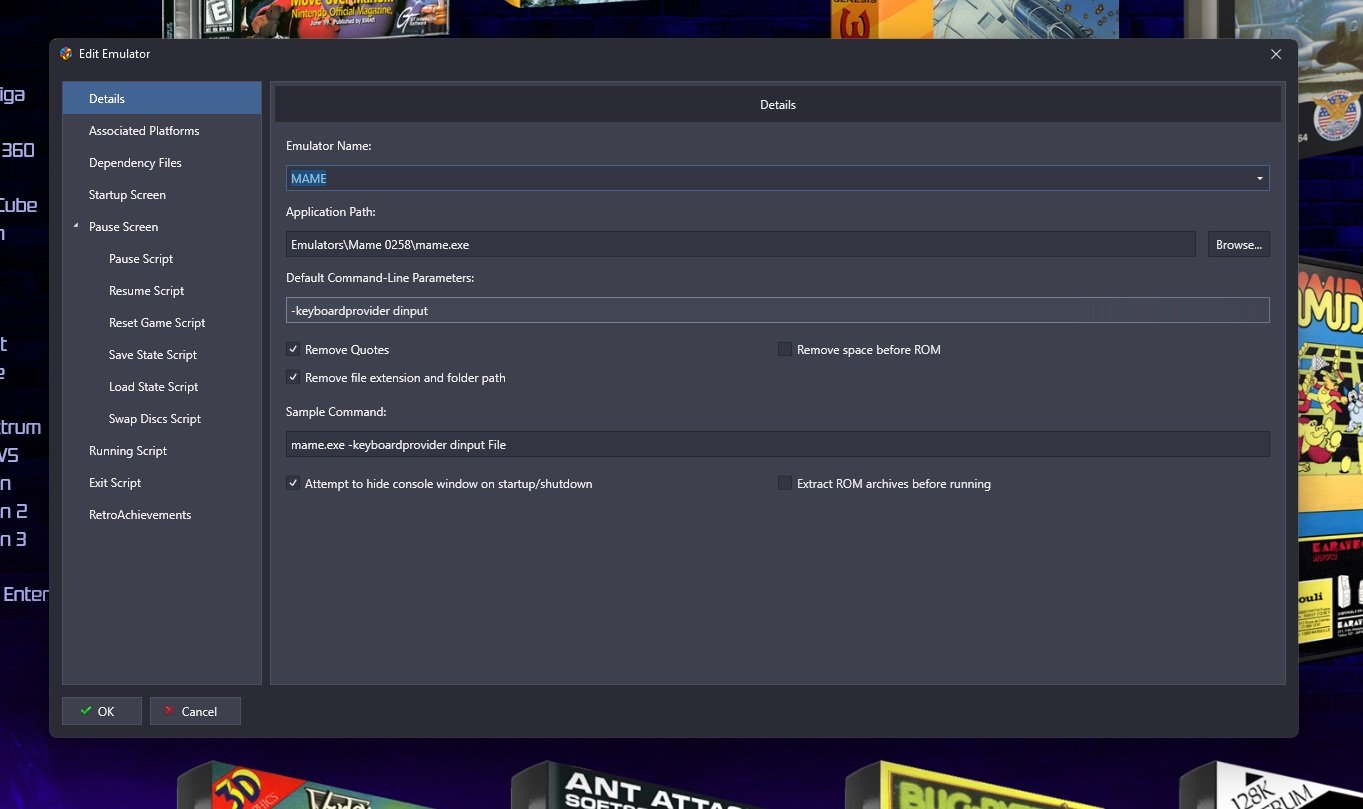
Task: Click the LaunchBox icon in the title bar
Action: point(66,54)
